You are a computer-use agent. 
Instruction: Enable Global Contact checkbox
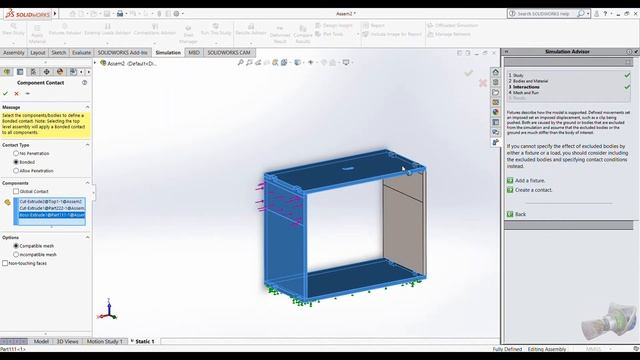click(16, 191)
